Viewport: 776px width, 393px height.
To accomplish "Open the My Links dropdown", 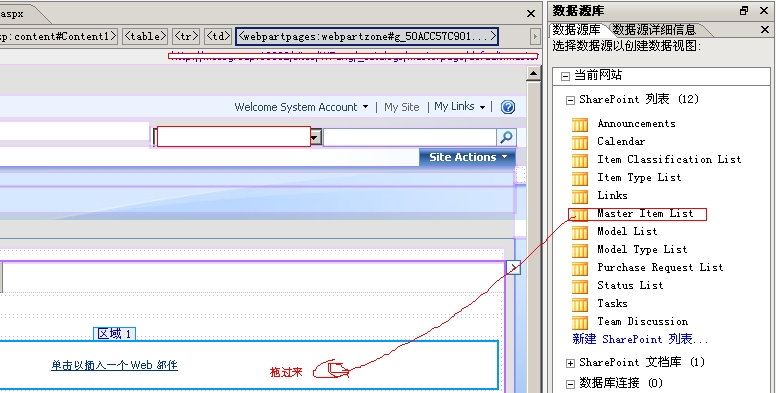I will tap(460, 106).
